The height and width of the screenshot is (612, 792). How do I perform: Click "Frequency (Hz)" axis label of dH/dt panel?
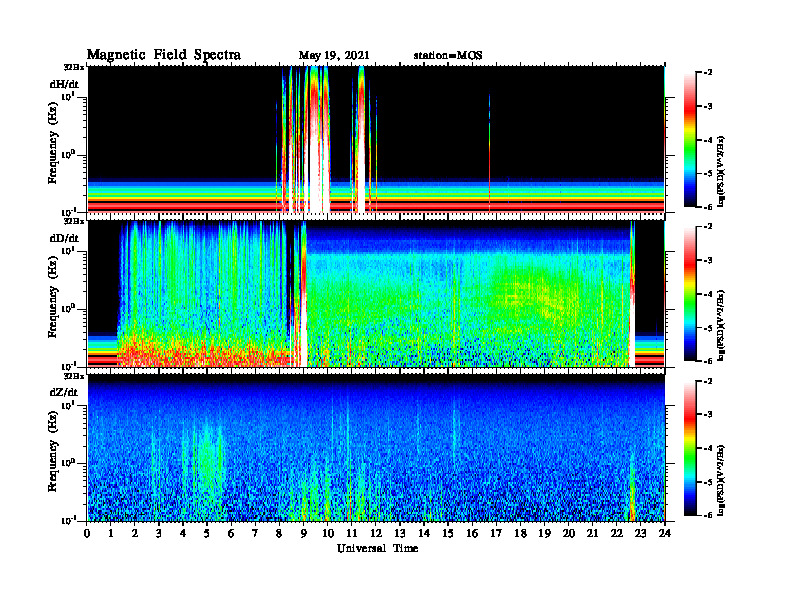(x=53, y=142)
